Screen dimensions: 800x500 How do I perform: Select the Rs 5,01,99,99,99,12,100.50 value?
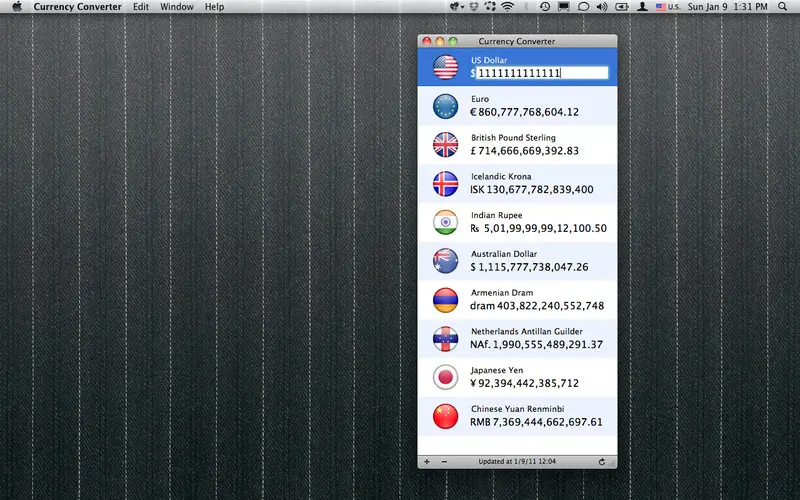pos(538,229)
